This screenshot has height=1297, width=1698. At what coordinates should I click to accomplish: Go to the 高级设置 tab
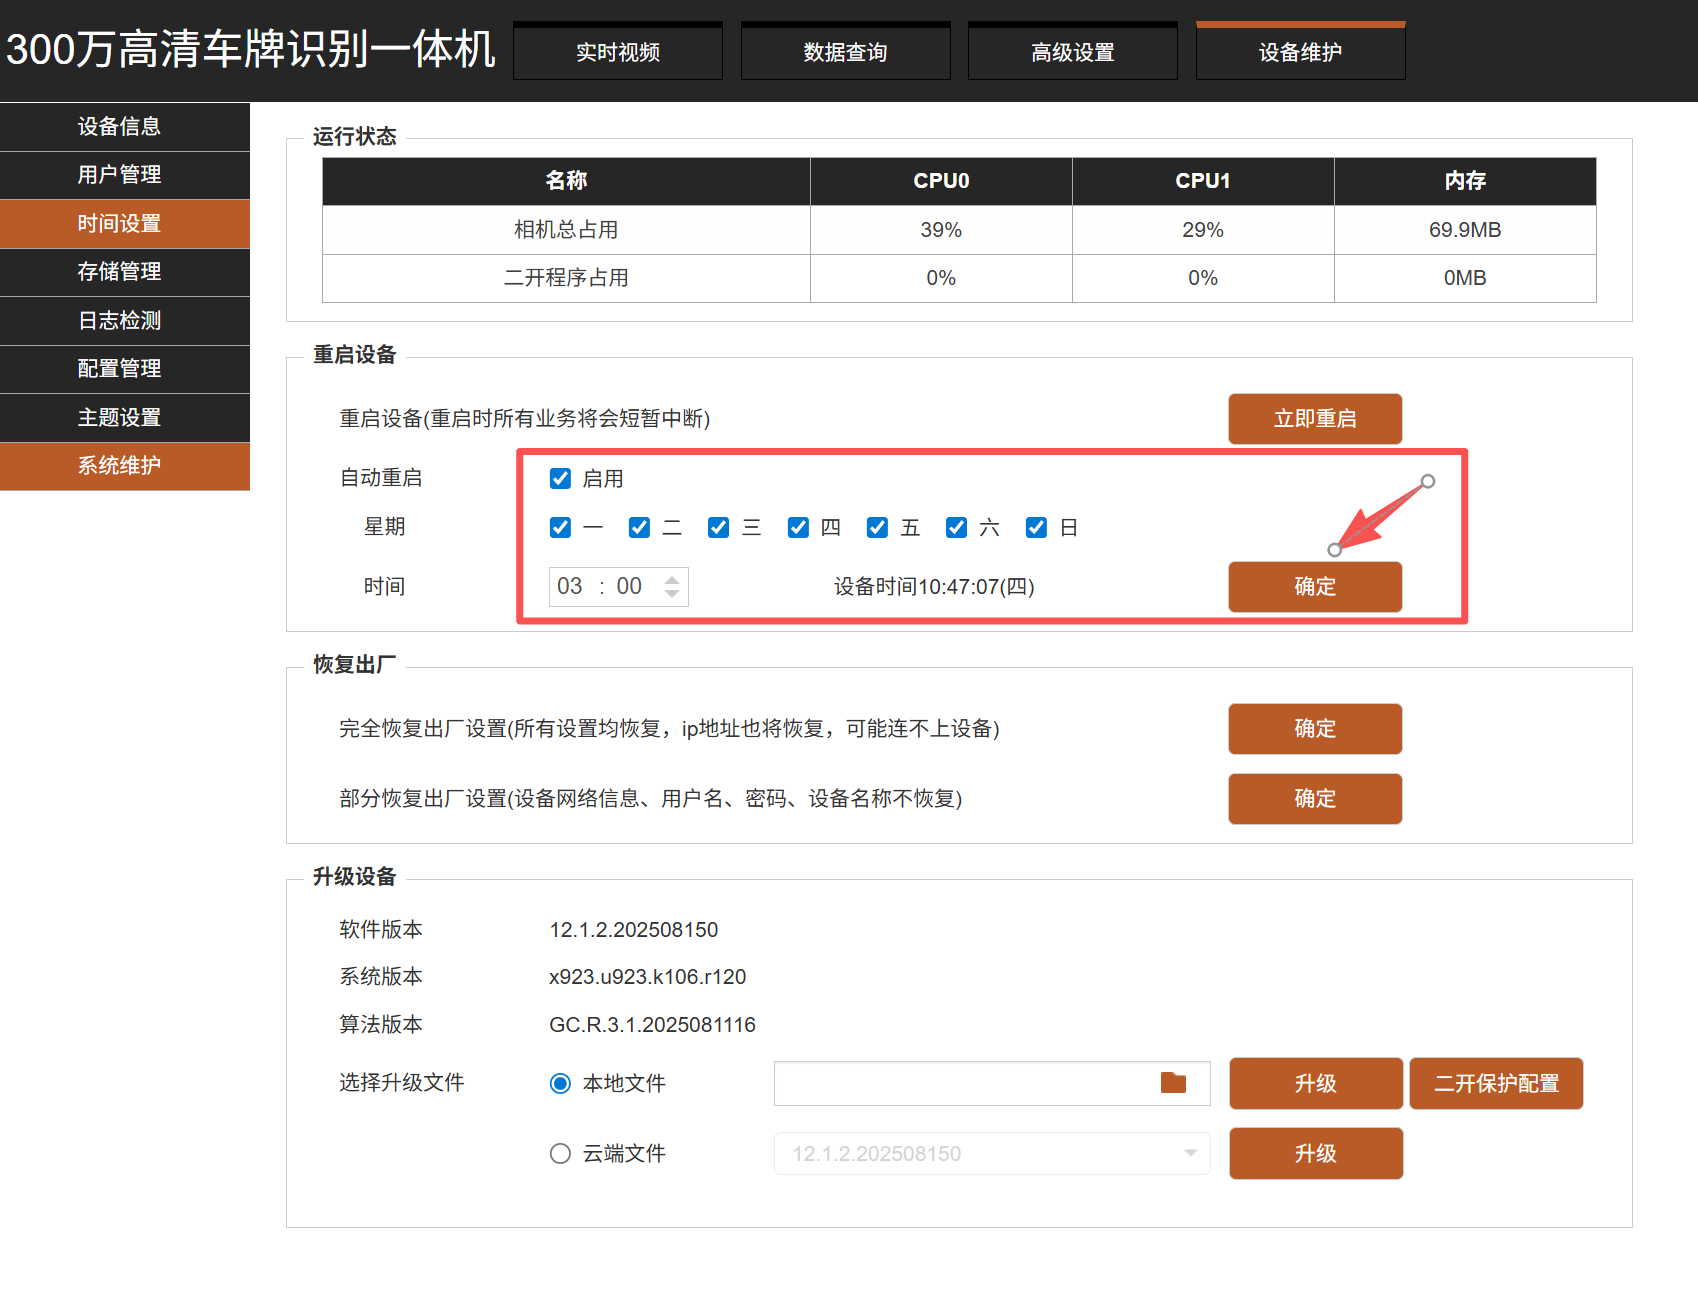click(x=1072, y=53)
